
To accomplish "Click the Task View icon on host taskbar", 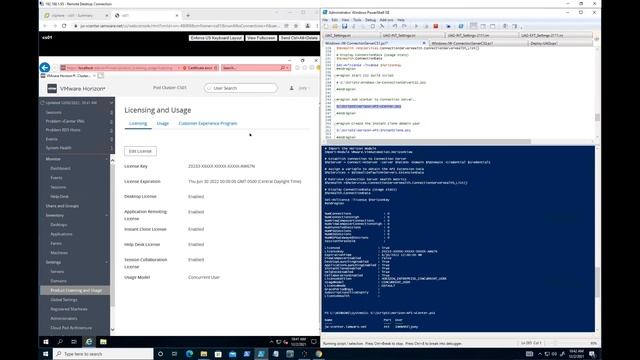I will [x=175, y=354].
